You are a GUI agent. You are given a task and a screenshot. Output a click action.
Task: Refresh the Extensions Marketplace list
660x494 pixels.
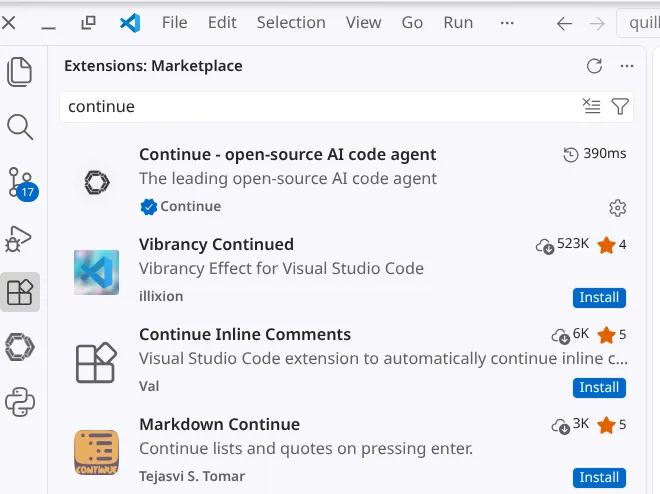click(x=594, y=66)
